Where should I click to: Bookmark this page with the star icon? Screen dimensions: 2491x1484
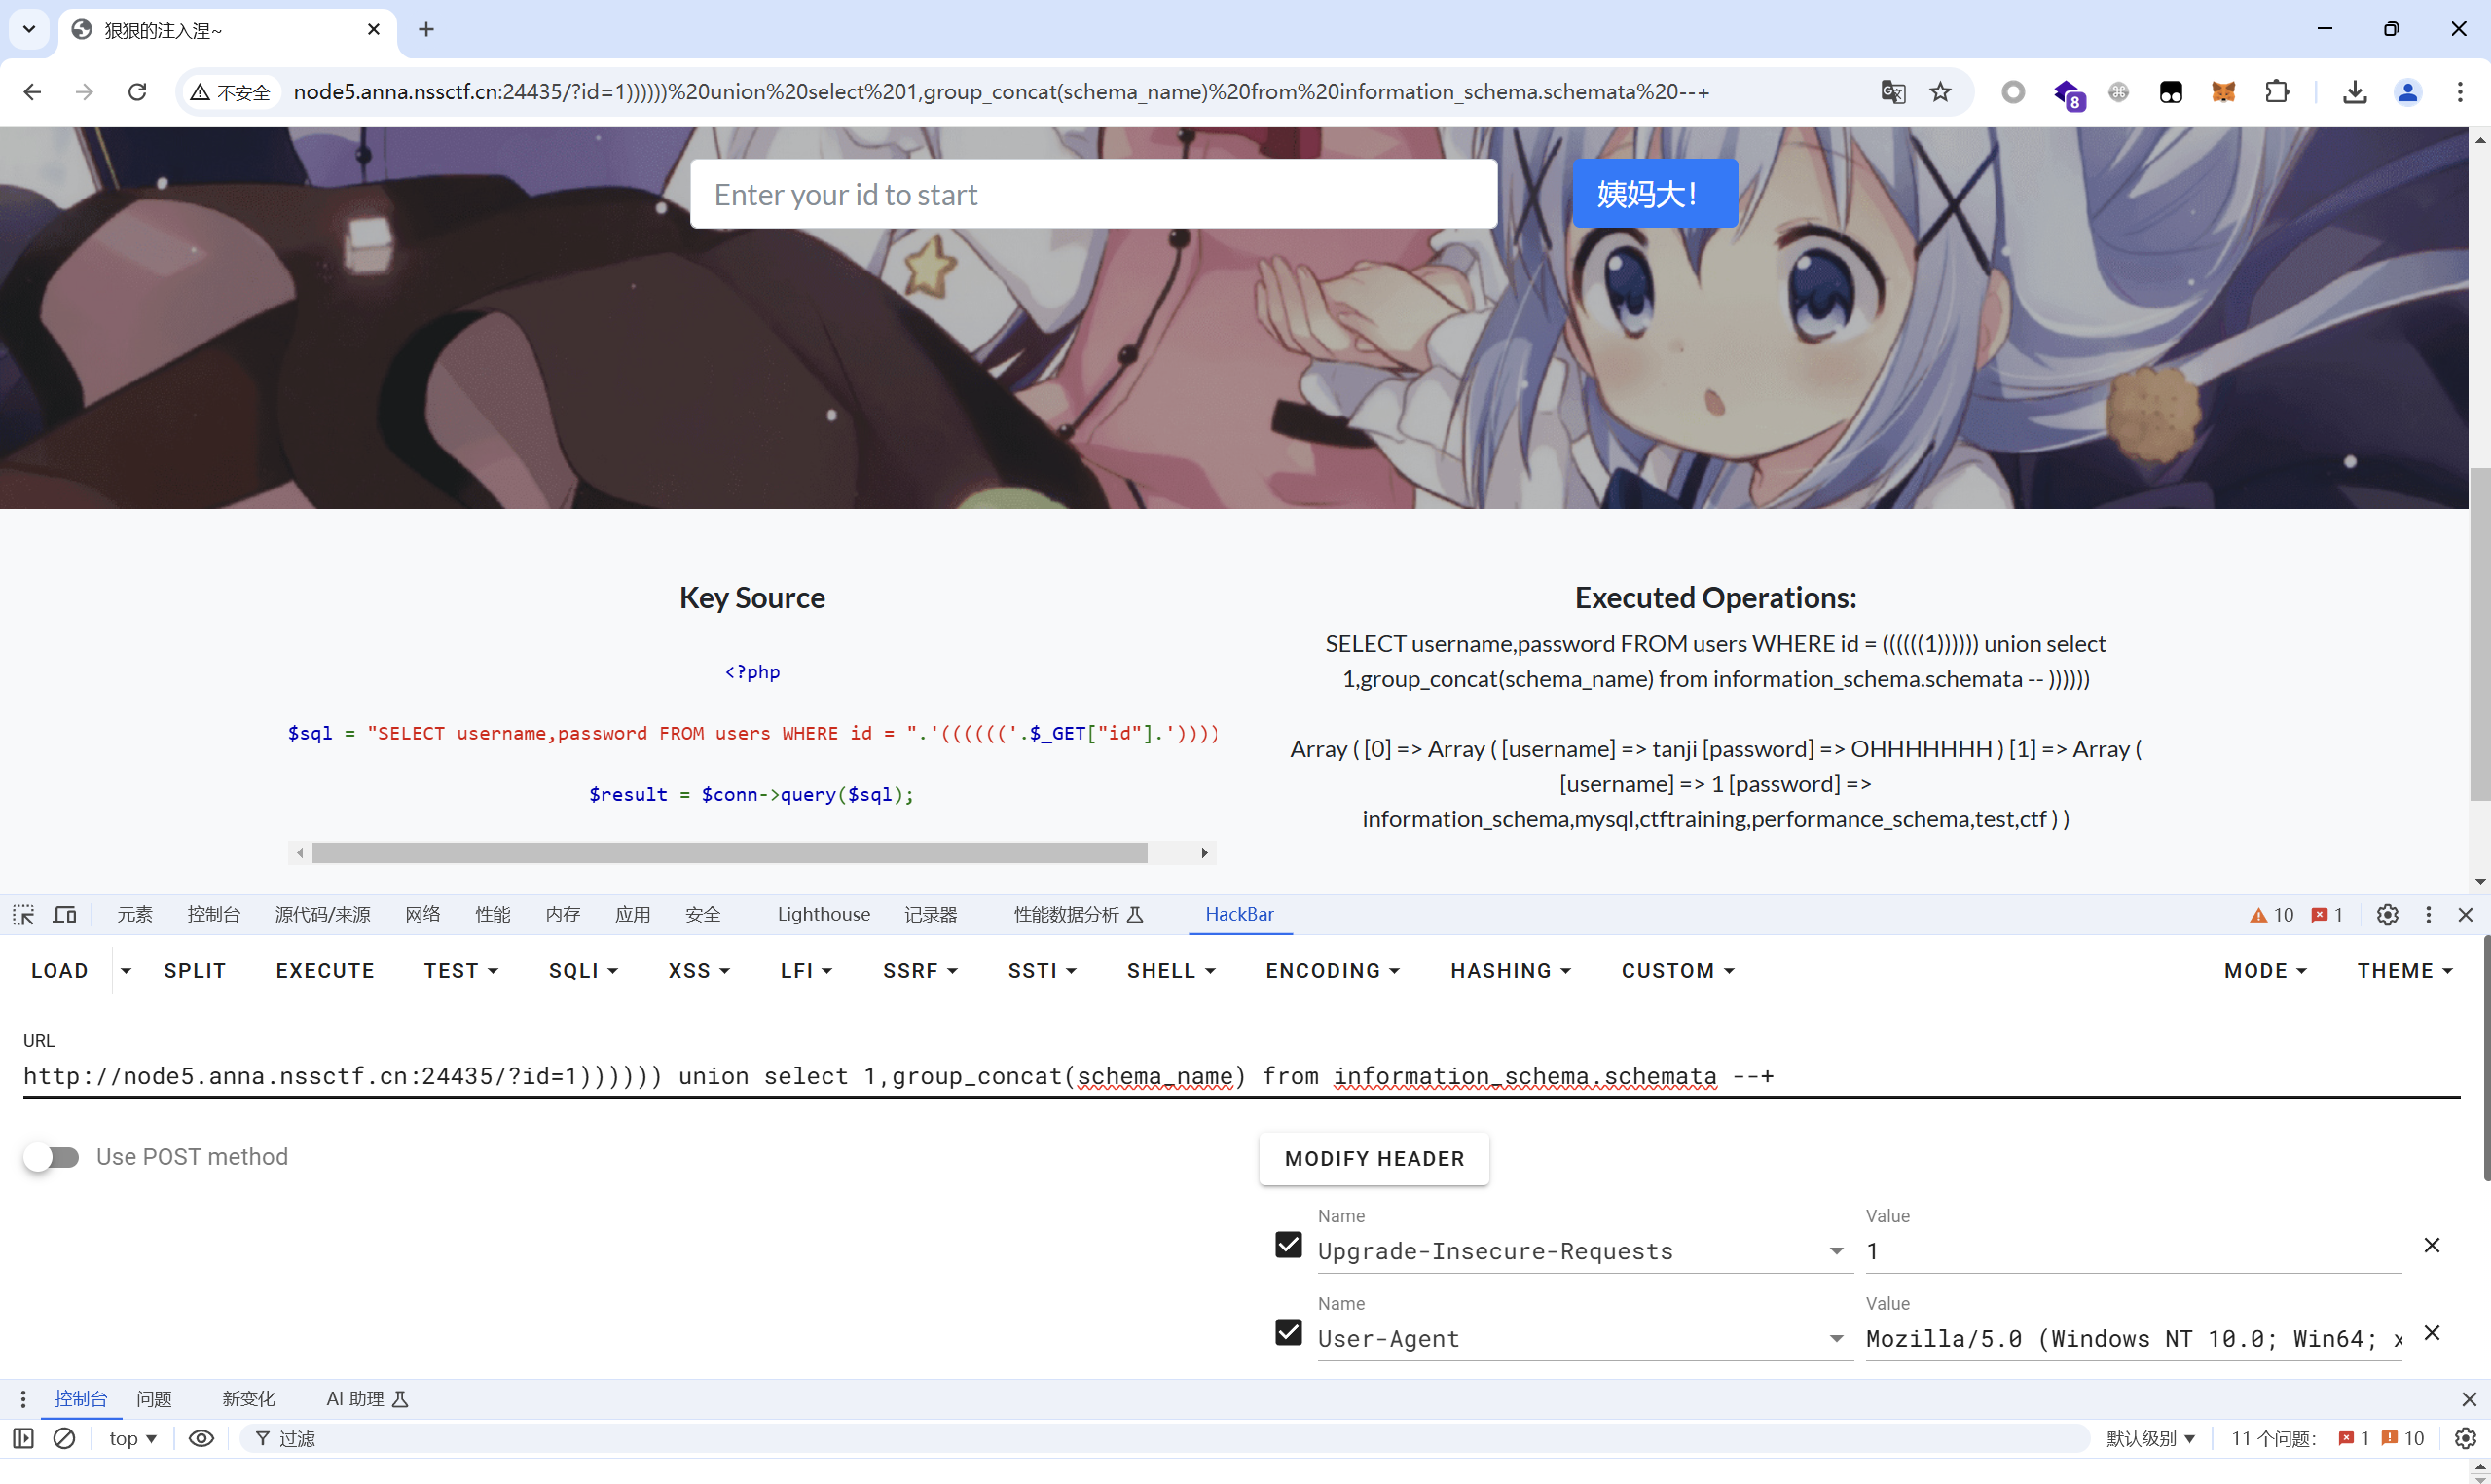[x=1940, y=92]
